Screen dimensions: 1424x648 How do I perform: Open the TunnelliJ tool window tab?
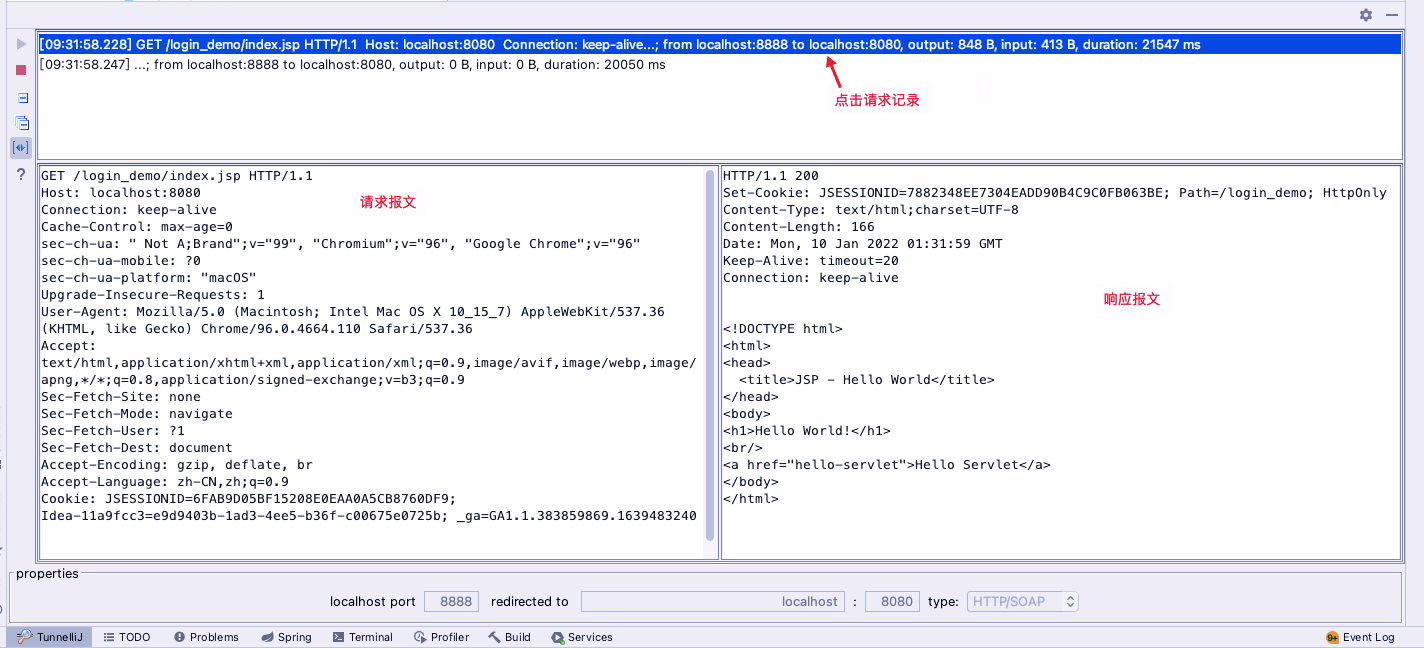[x=50, y=637]
